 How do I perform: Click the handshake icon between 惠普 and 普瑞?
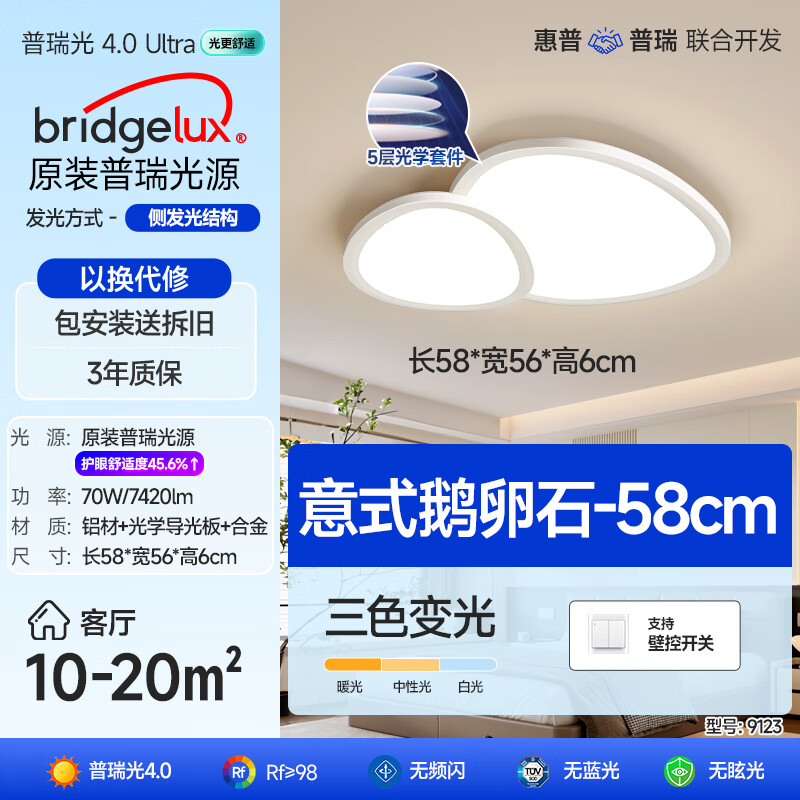(605, 41)
